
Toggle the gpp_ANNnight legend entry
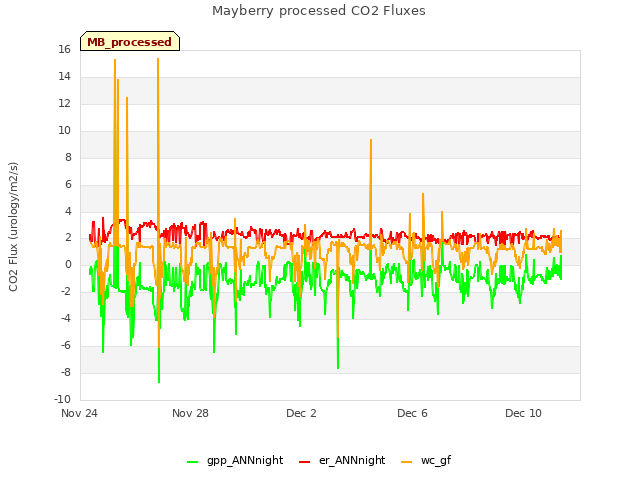[235, 460]
